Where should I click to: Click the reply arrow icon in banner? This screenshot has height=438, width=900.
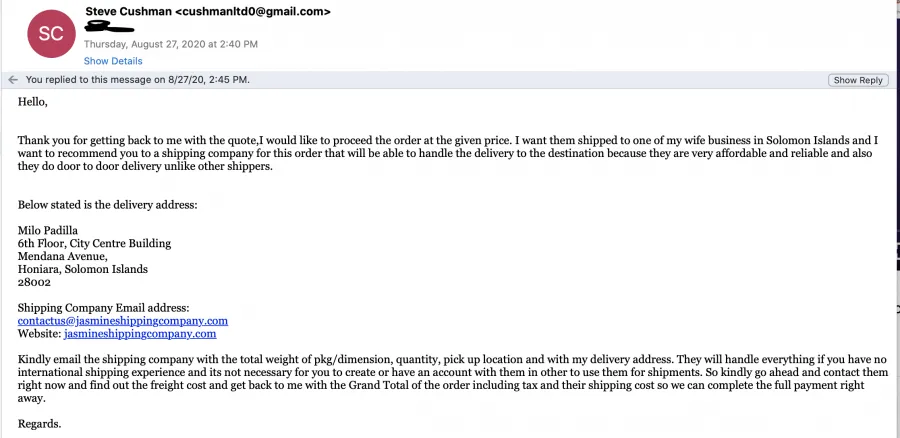pos(13,80)
